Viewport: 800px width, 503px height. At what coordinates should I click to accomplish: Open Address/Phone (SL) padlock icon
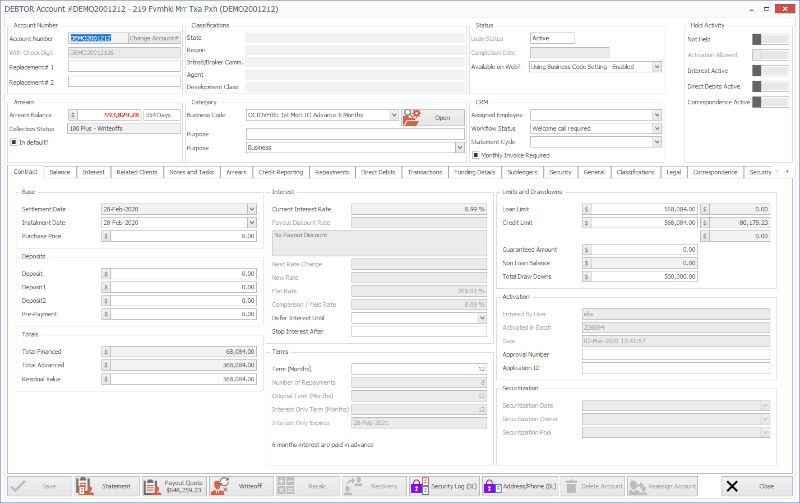pos(492,486)
